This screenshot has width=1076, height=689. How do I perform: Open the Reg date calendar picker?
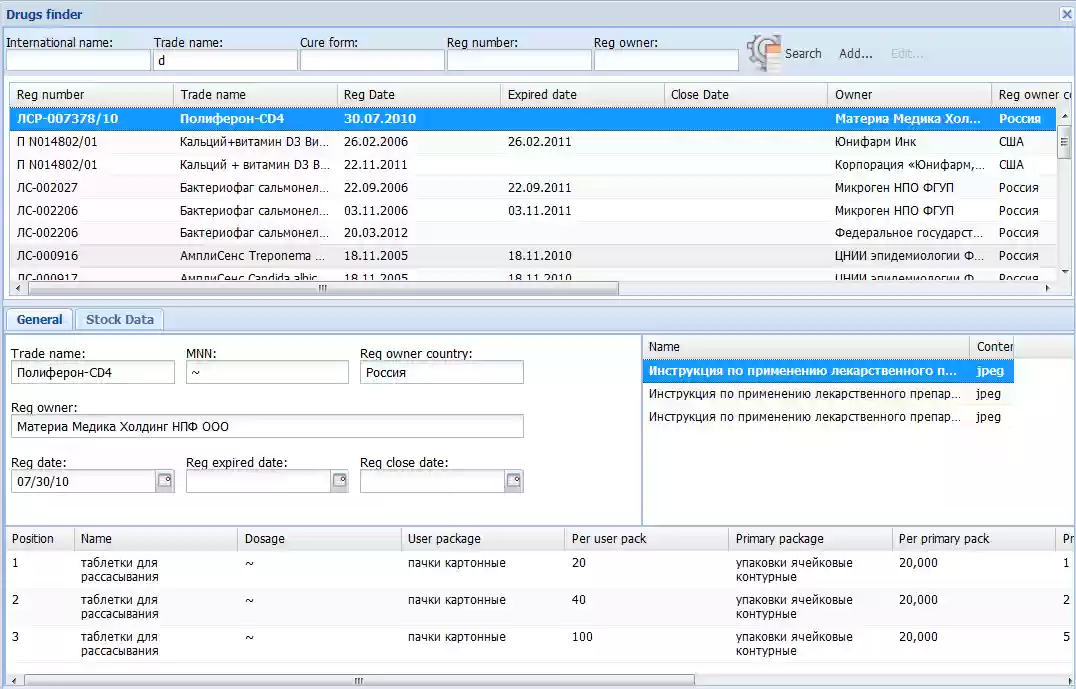coord(165,481)
